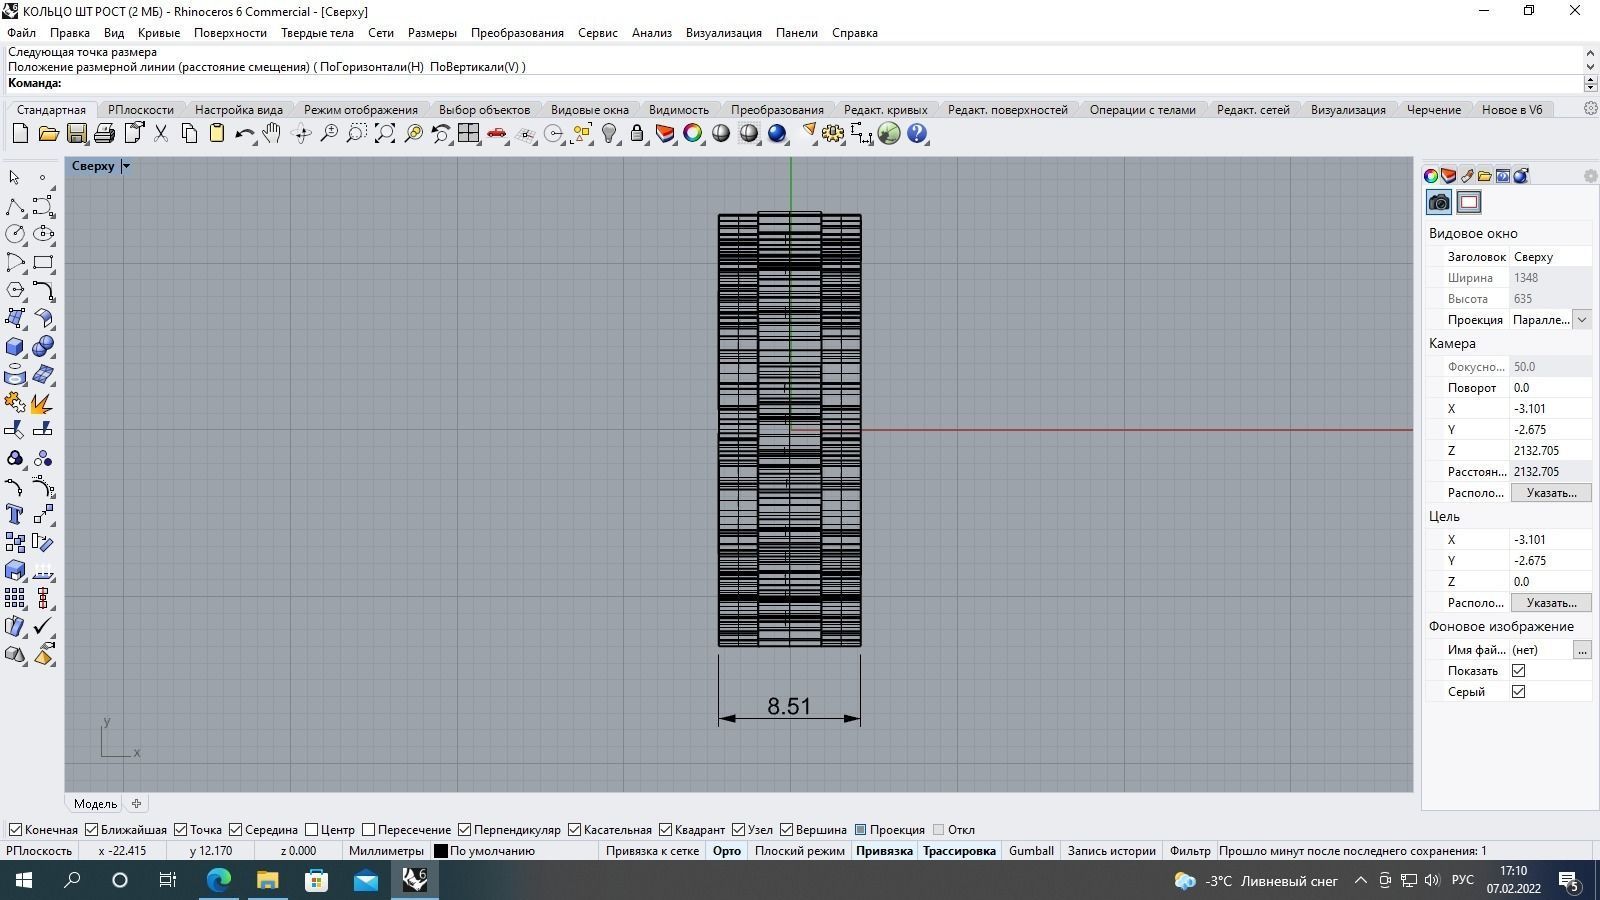Click the padlock Lock icon
The width and height of the screenshot is (1600, 900).
[637, 134]
